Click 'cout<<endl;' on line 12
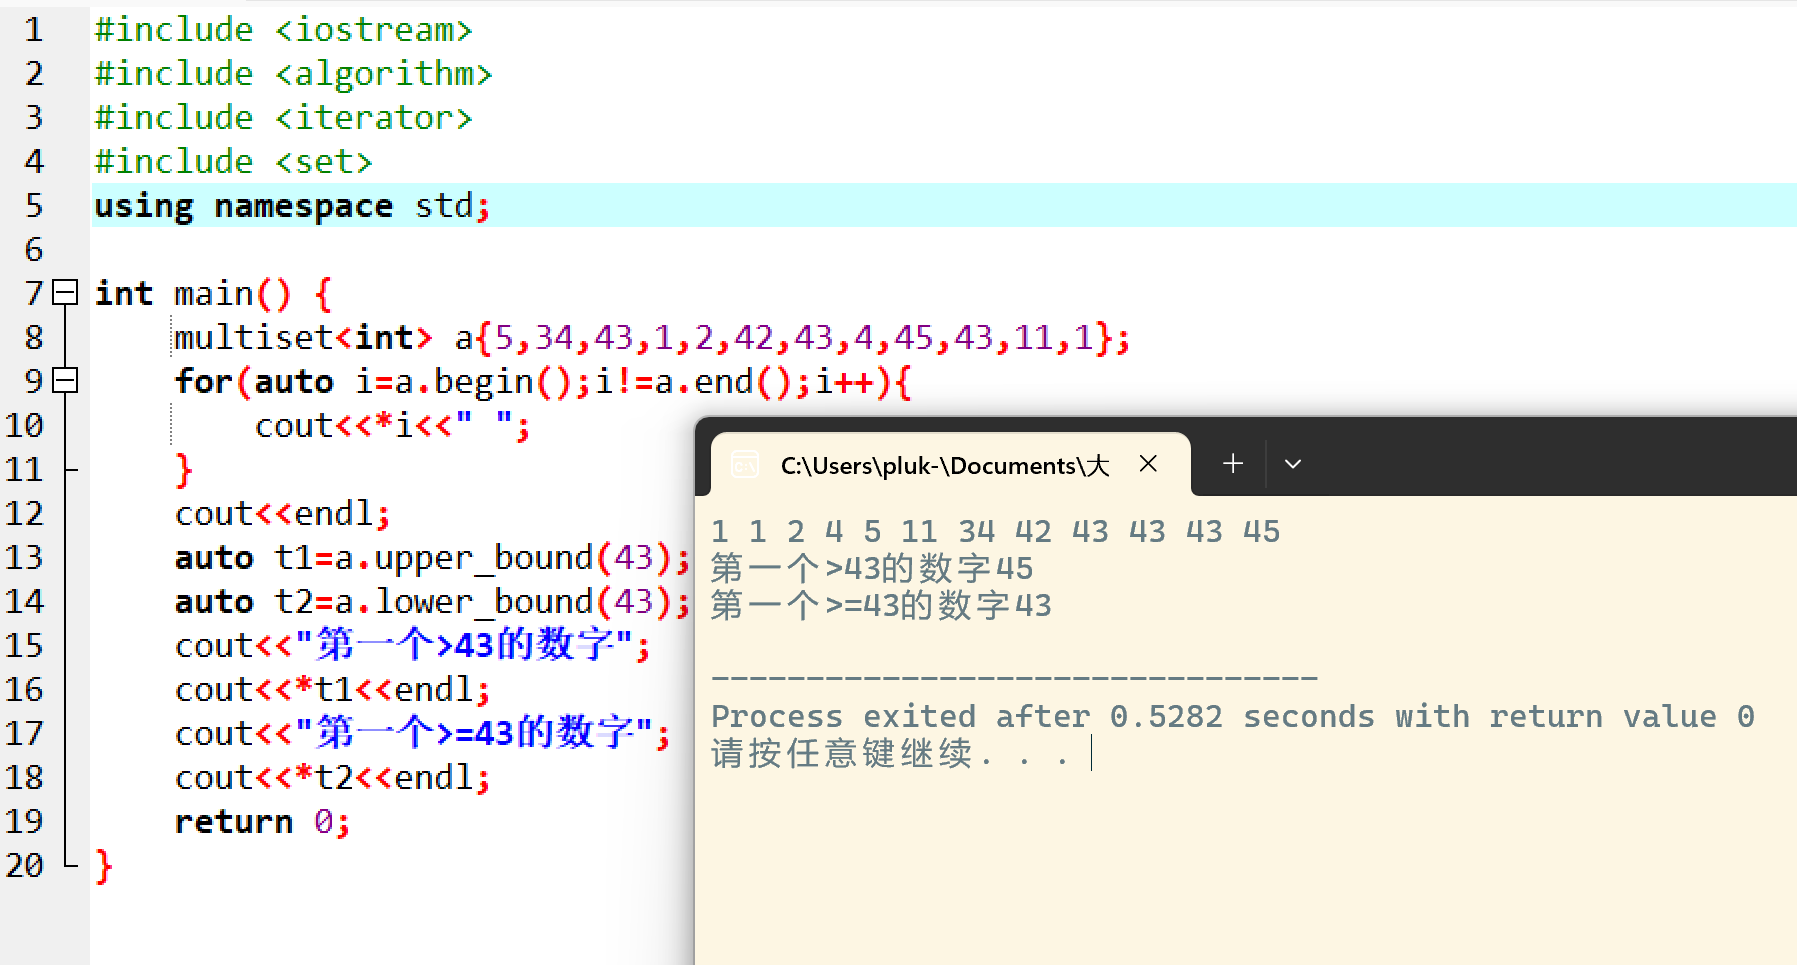This screenshot has height=965, width=1797. click(280, 513)
